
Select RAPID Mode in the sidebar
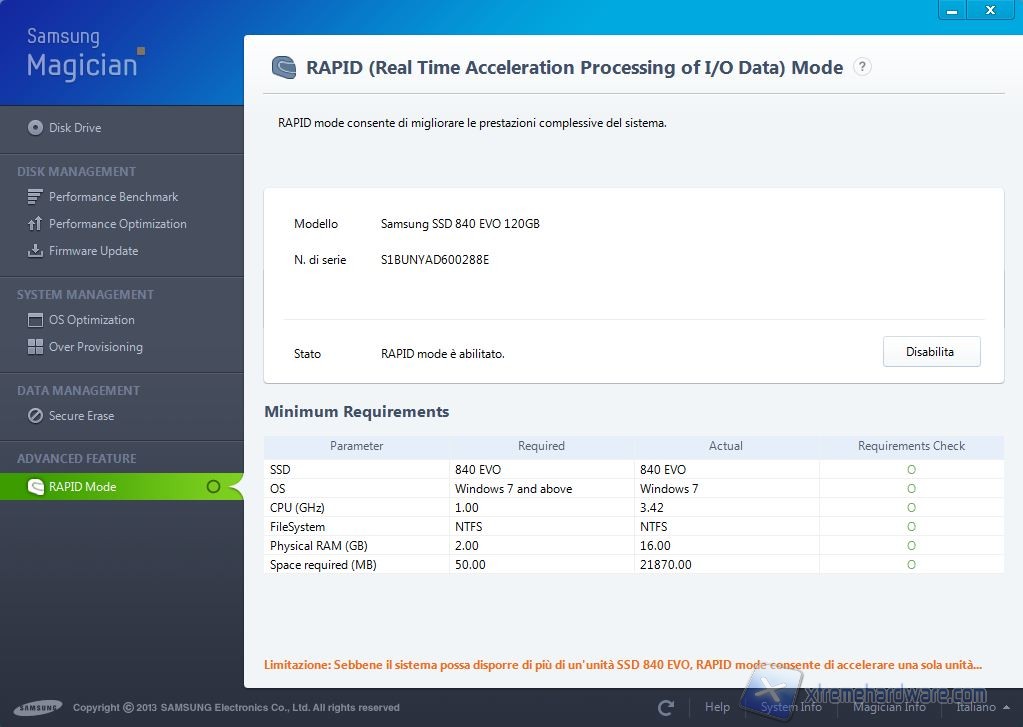(x=82, y=487)
